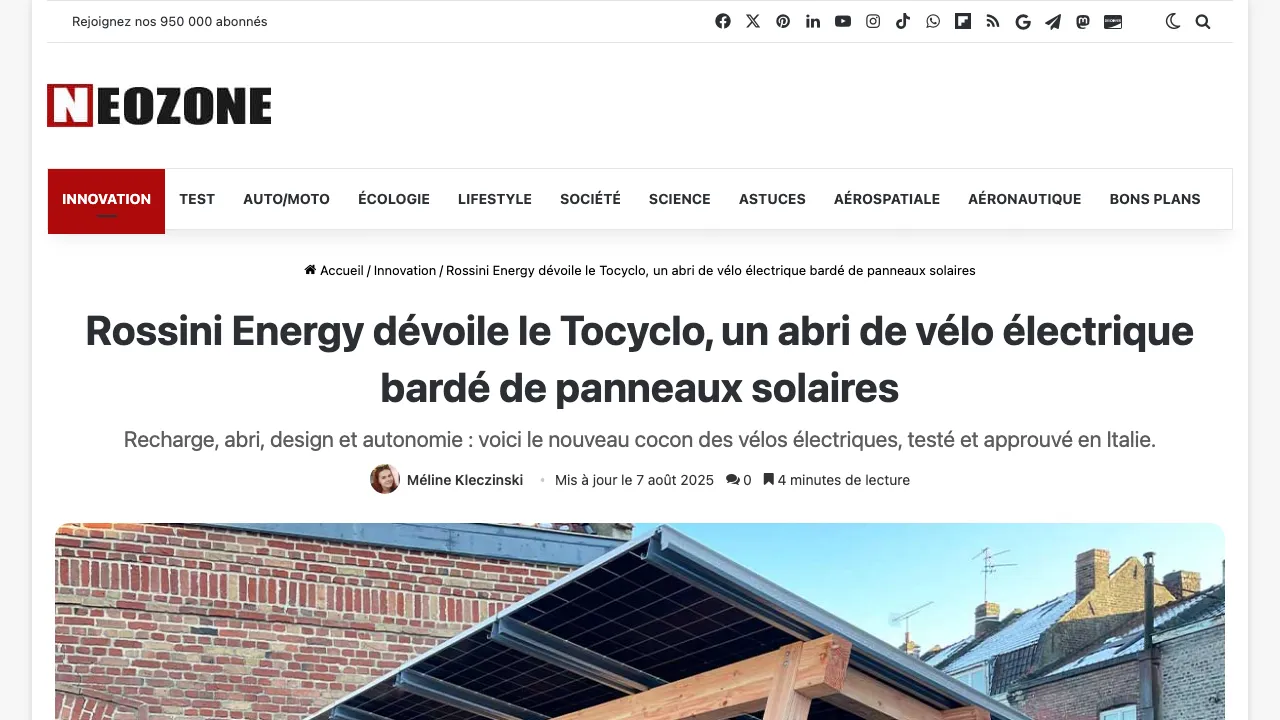
Task: Open the Telegram icon link
Action: tap(1053, 21)
